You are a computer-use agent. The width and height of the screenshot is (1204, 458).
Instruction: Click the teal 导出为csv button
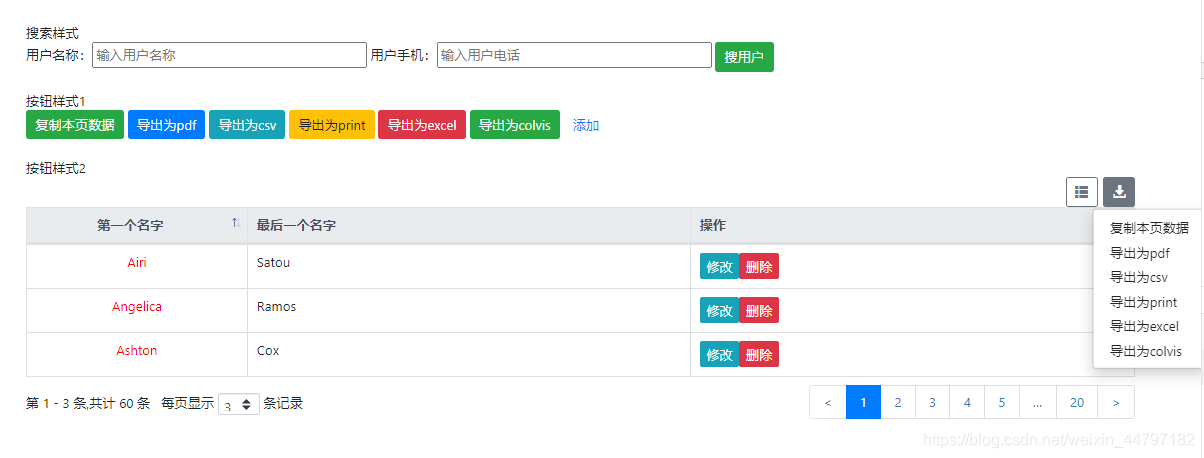click(247, 125)
